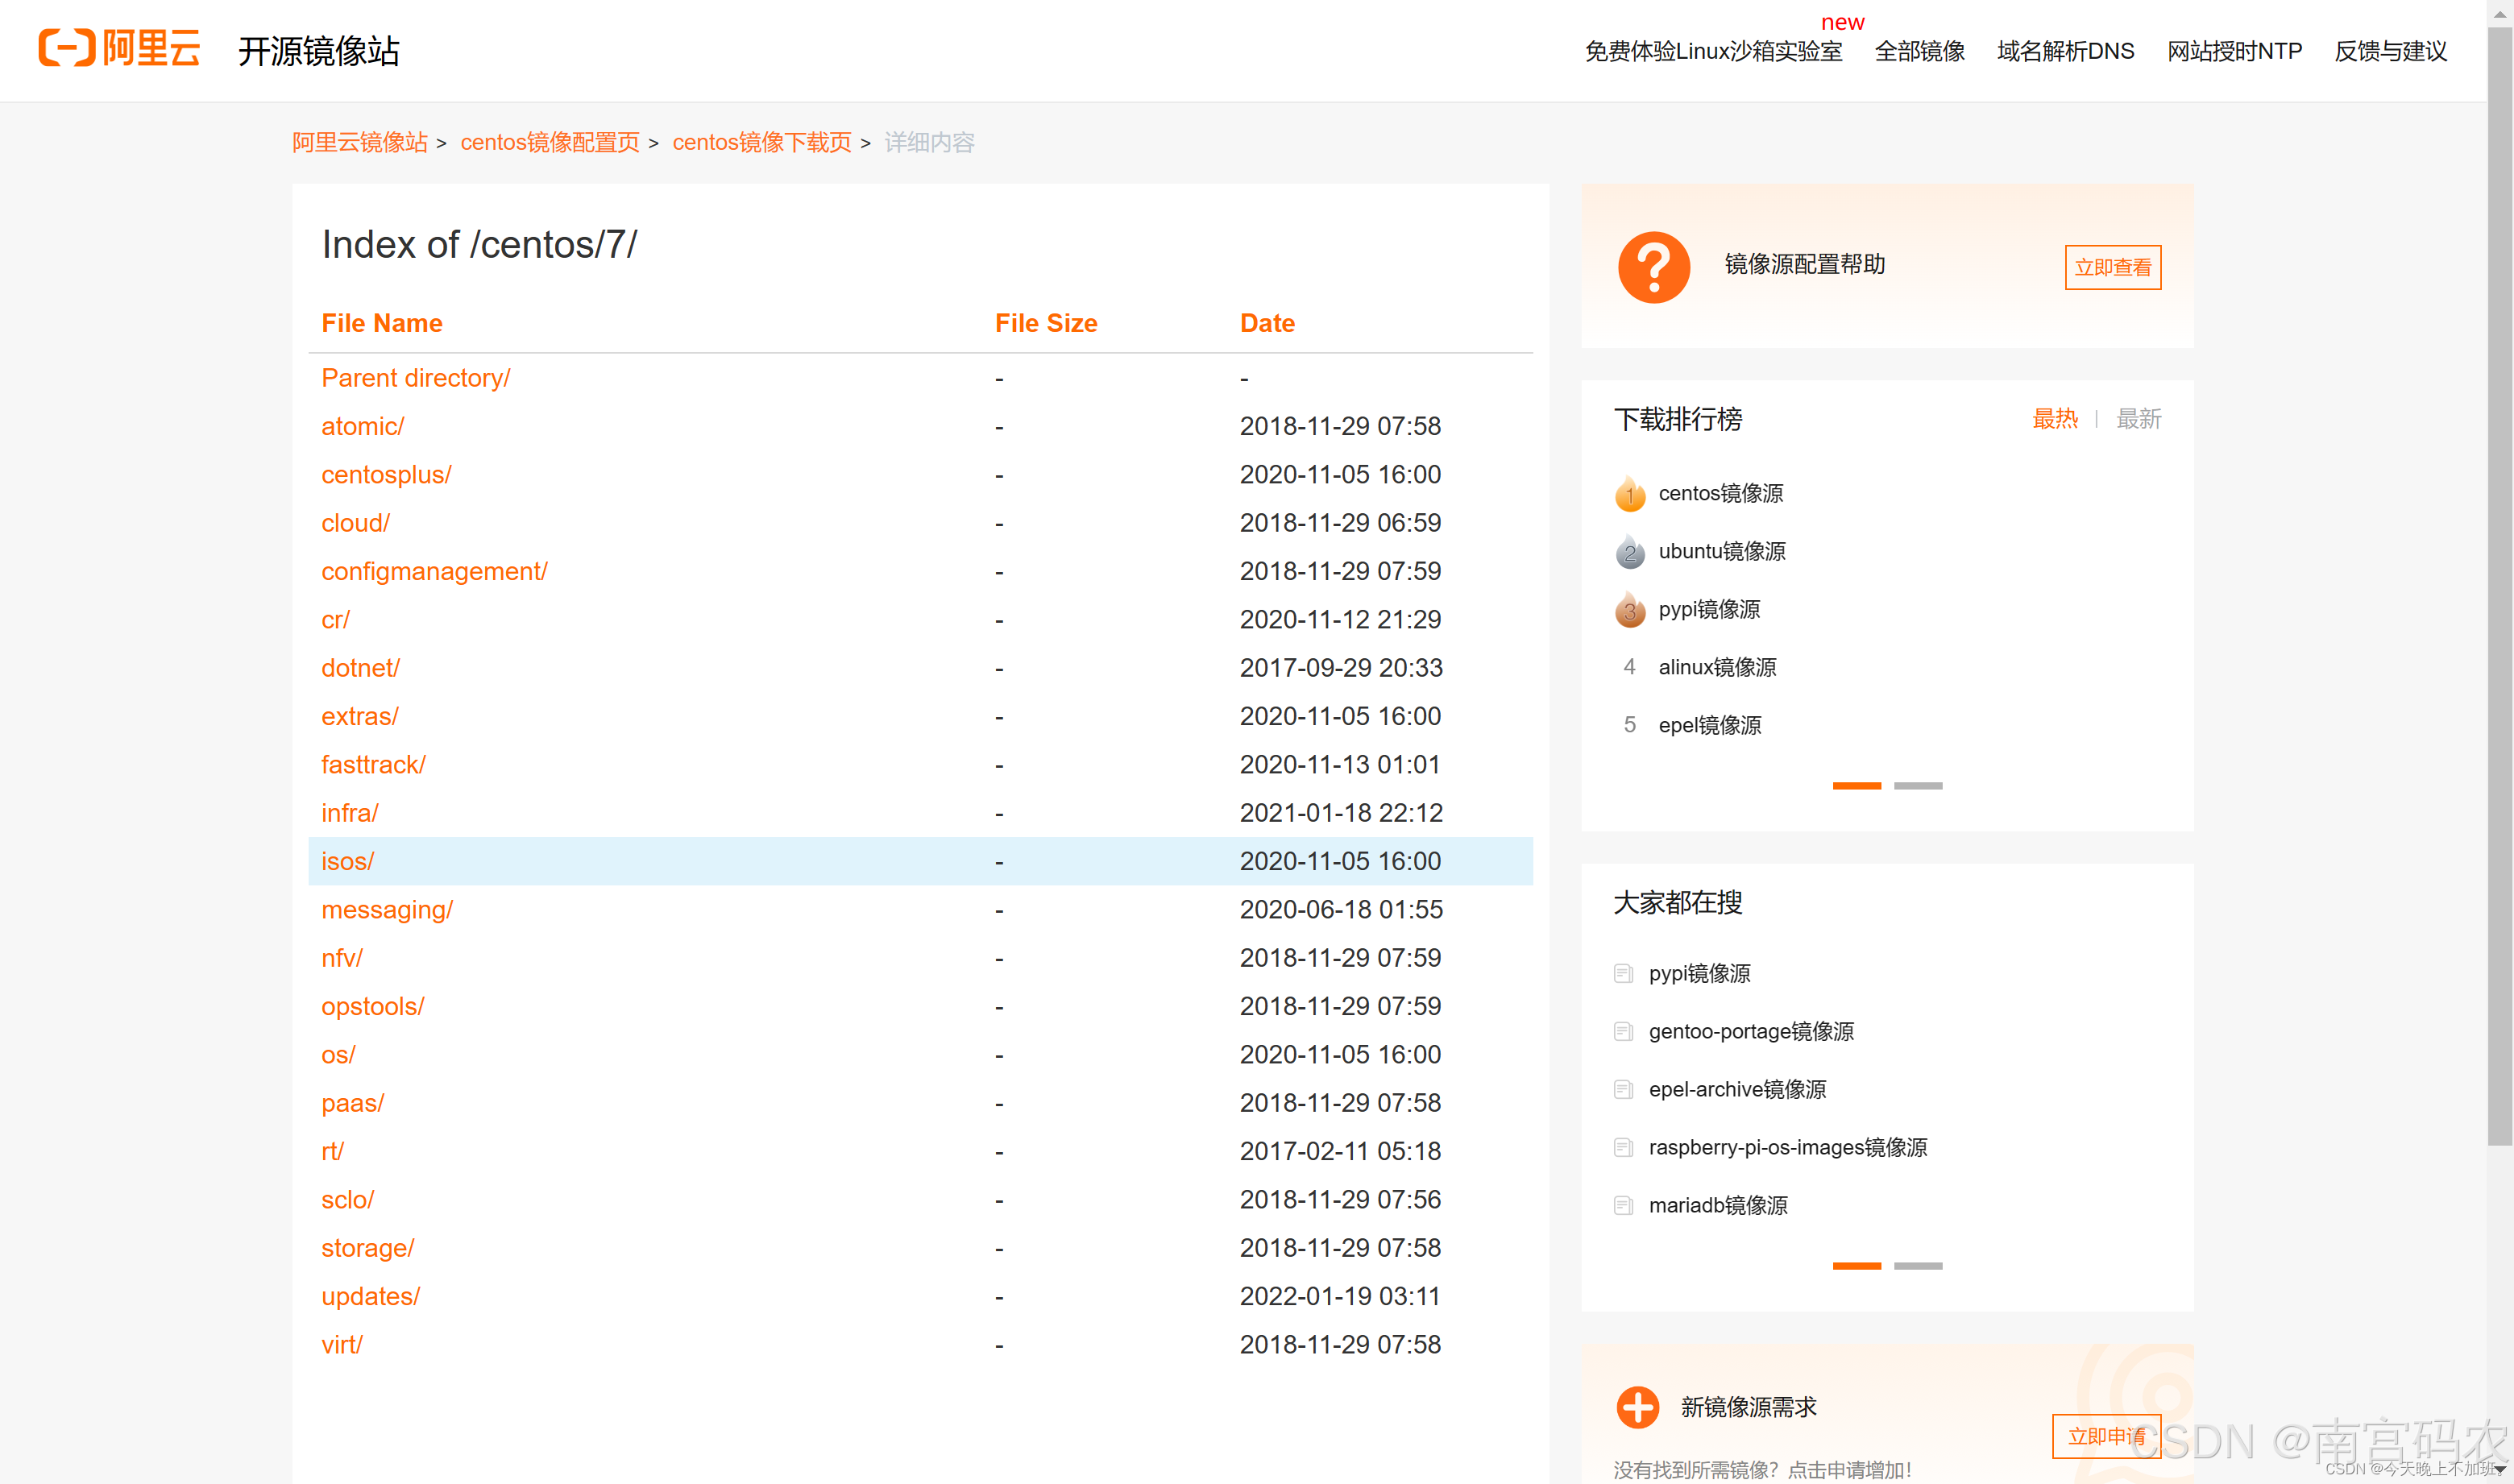The width and height of the screenshot is (2514, 1484).
Task: Click alinux镜像源 in download ranking
Action: coord(1716,667)
